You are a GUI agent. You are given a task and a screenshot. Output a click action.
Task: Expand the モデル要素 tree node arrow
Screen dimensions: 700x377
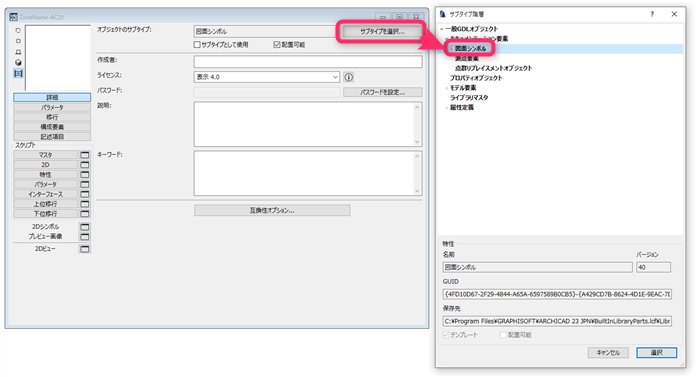446,88
